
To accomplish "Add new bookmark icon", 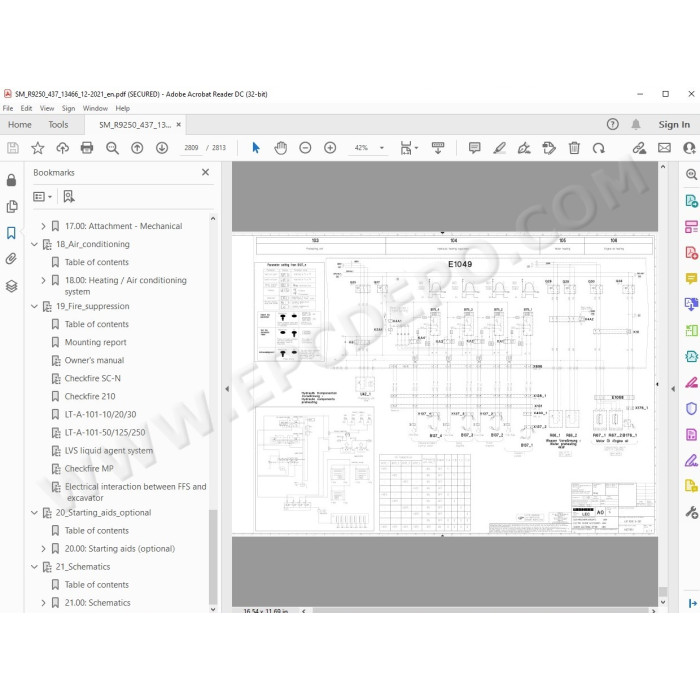I will (x=69, y=196).
